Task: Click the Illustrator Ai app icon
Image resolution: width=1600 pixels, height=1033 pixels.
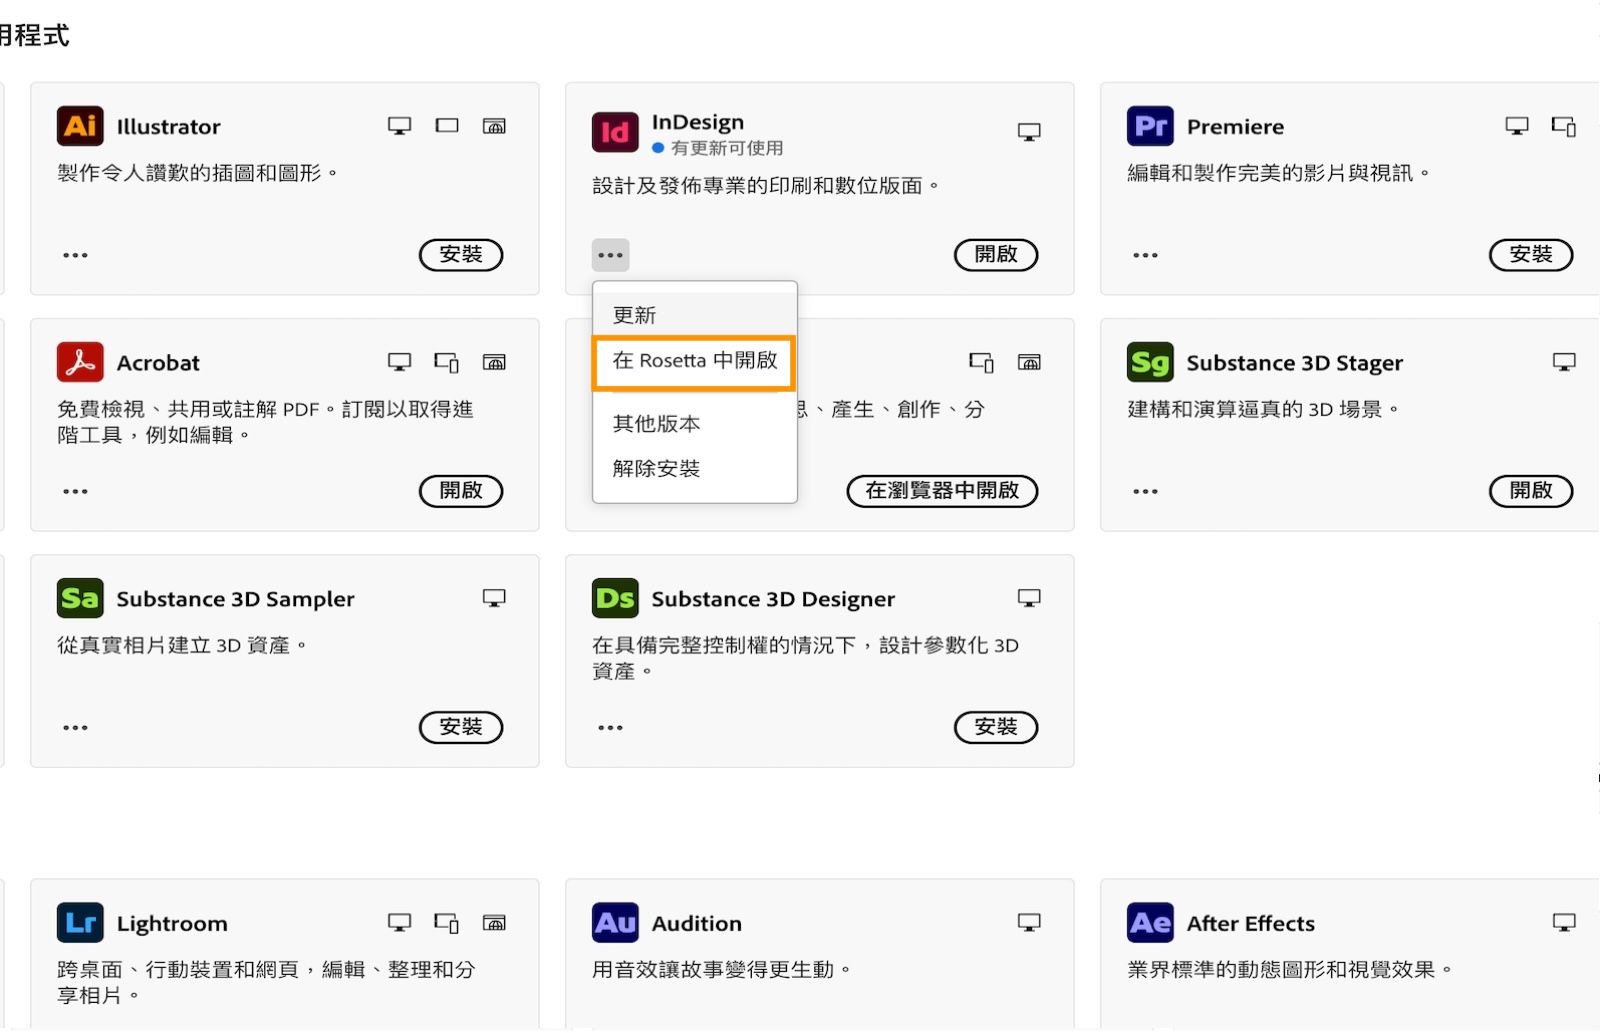Action: pos(80,126)
